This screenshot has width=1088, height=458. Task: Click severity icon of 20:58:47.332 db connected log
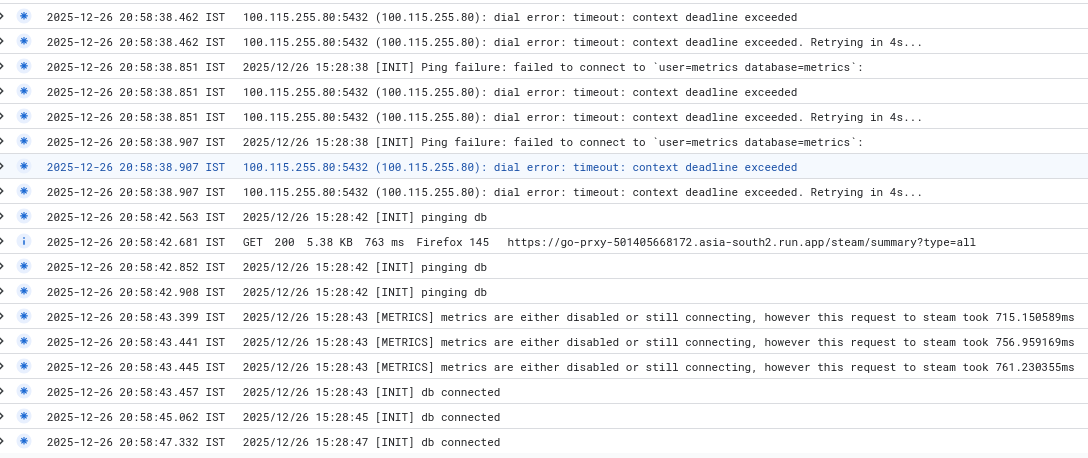(24, 441)
